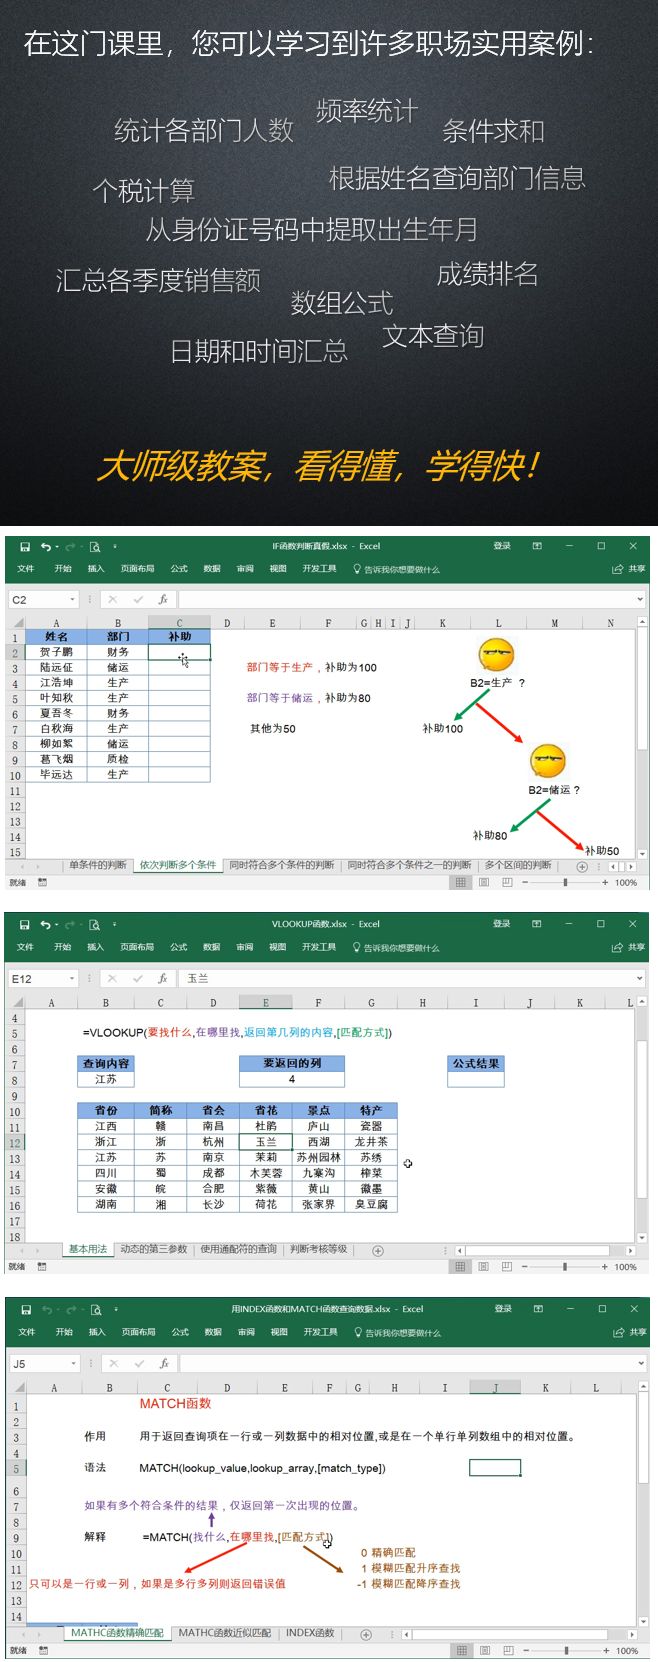Image resolution: width=658 pixels, height=1662 pixels.
Task: Open print preview in the INDEX和MATCH window
Action: point(96,1309)
